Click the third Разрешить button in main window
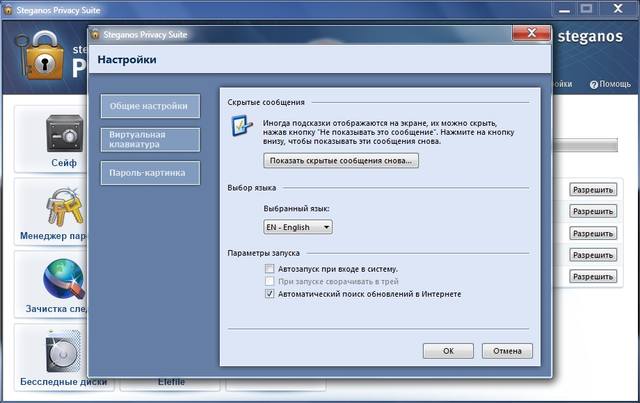The image size is (640, 403). [593, 234]
